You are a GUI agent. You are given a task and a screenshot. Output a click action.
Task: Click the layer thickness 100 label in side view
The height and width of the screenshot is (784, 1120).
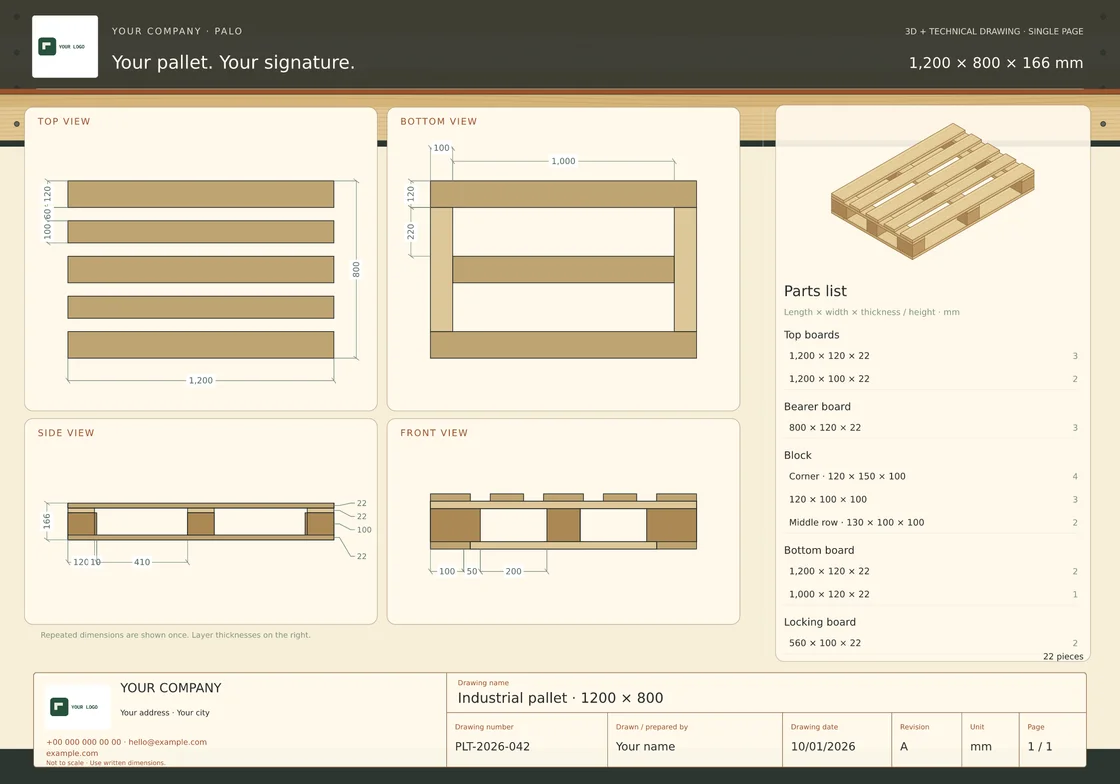(x=364, y=530)
